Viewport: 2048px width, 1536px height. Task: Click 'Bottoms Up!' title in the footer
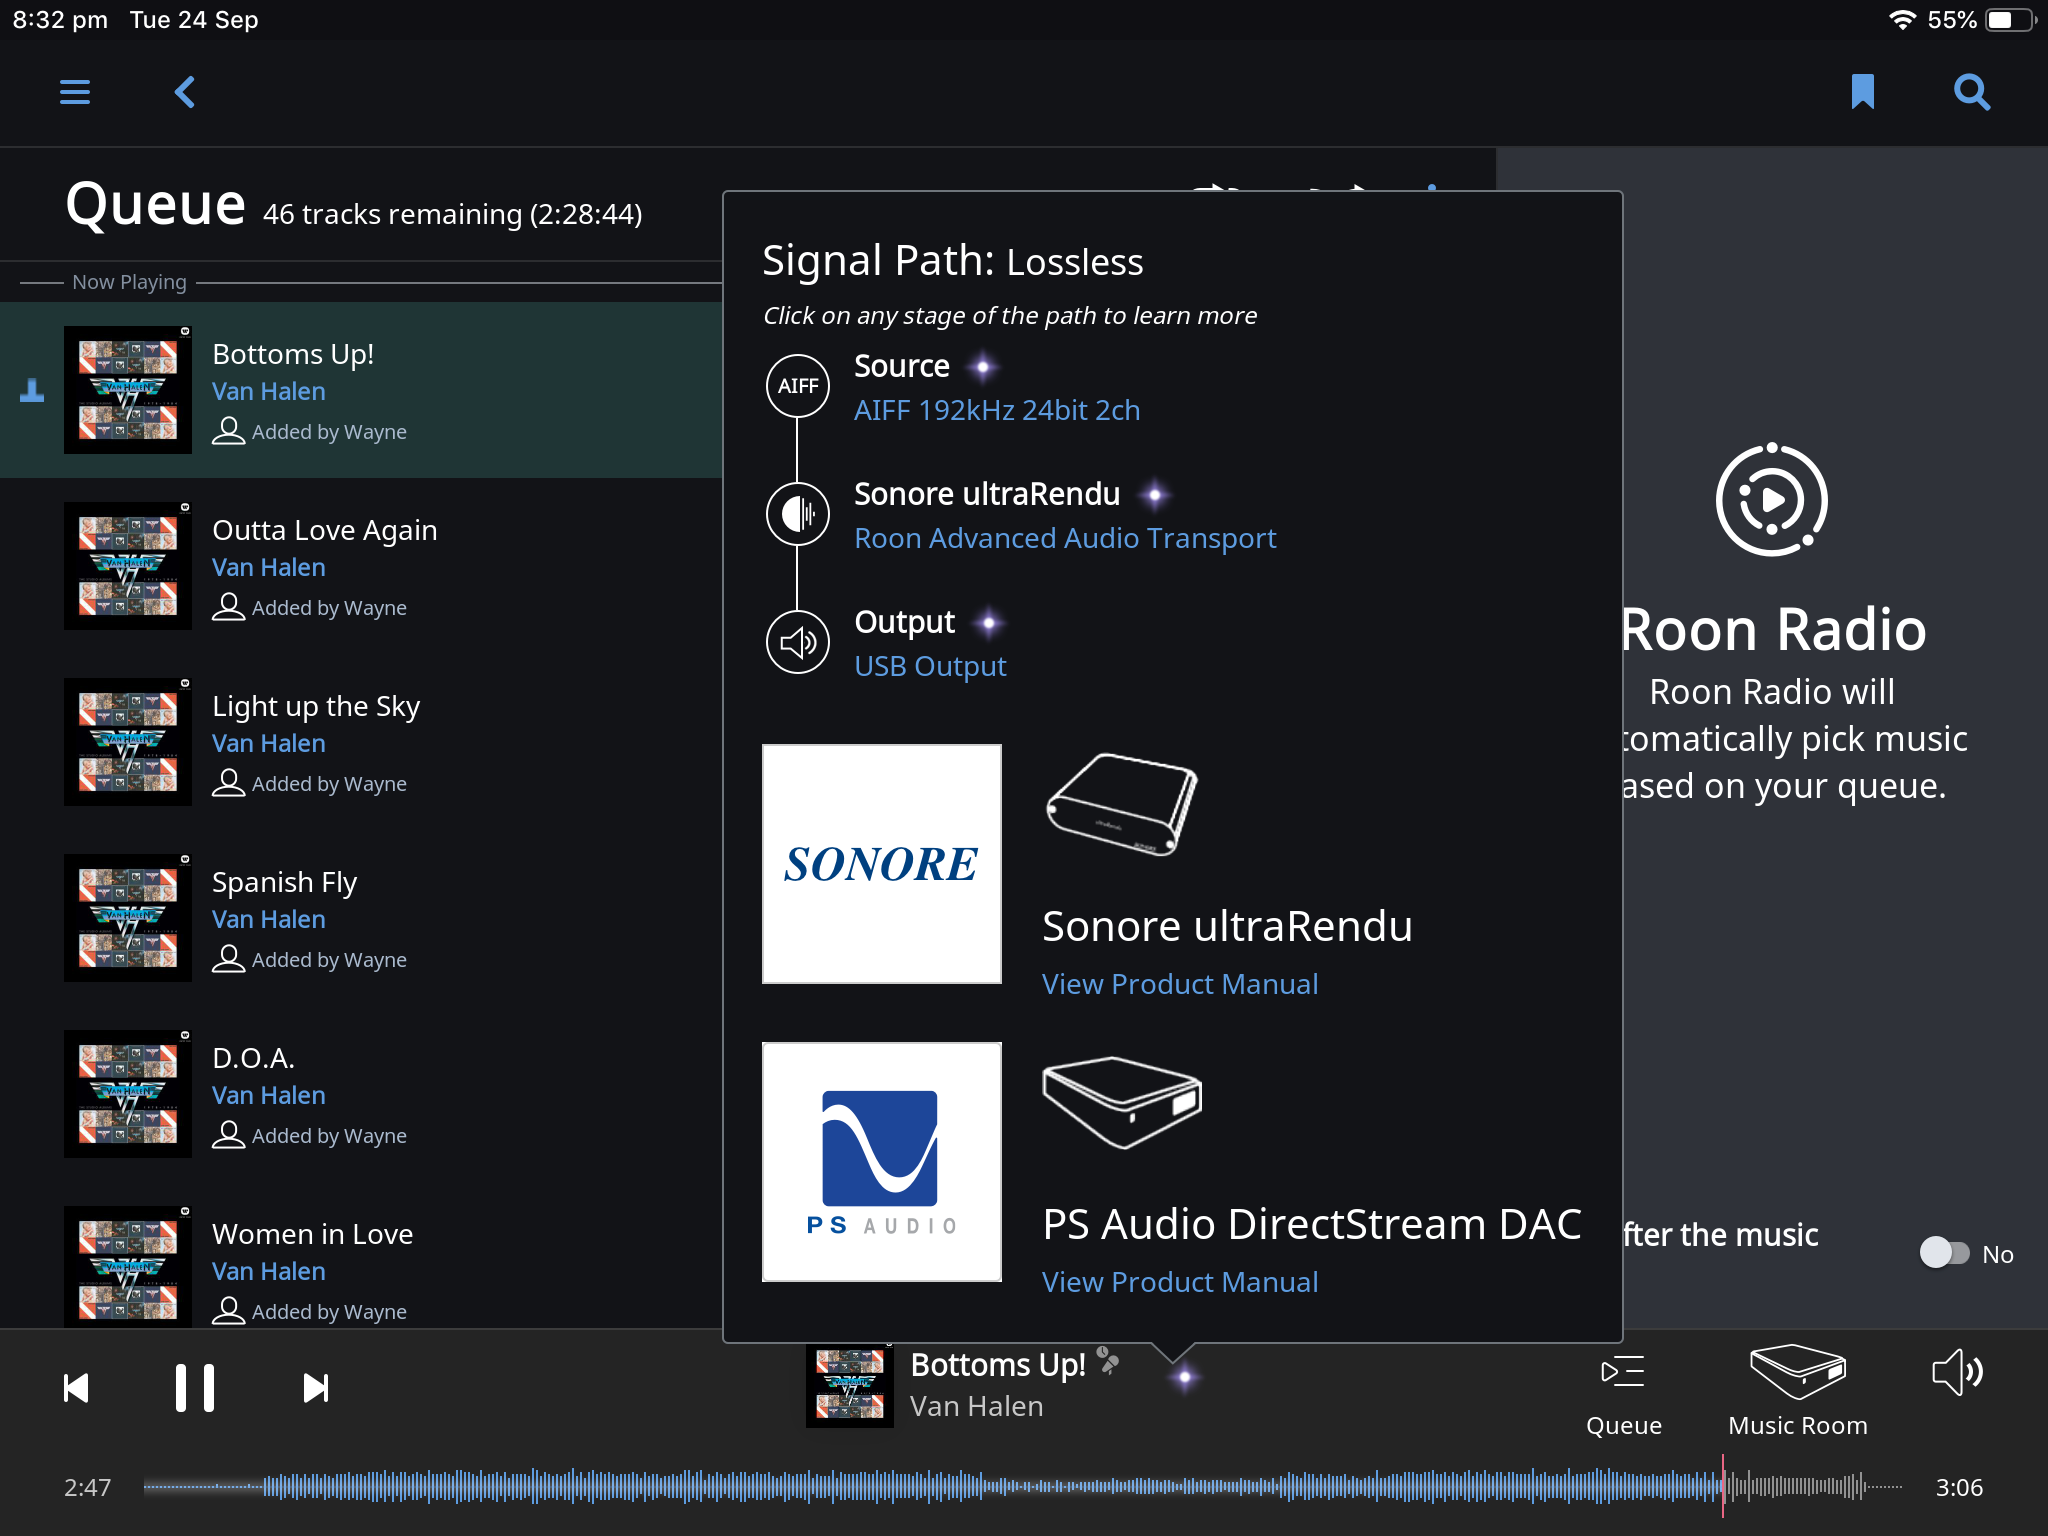pyautogui.click(x=998, y=1365)
